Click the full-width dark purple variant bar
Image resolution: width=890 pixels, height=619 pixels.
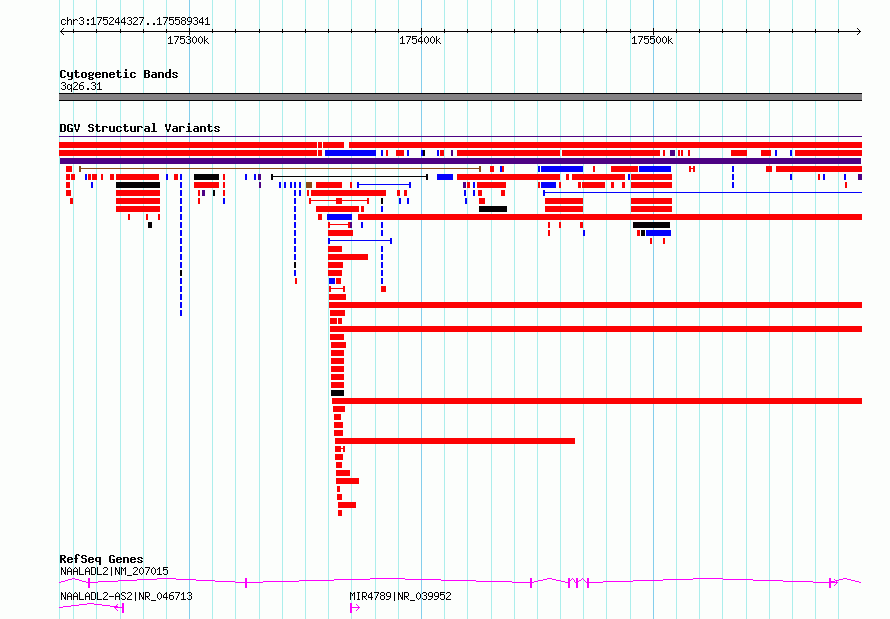click(x=460, y=161)
